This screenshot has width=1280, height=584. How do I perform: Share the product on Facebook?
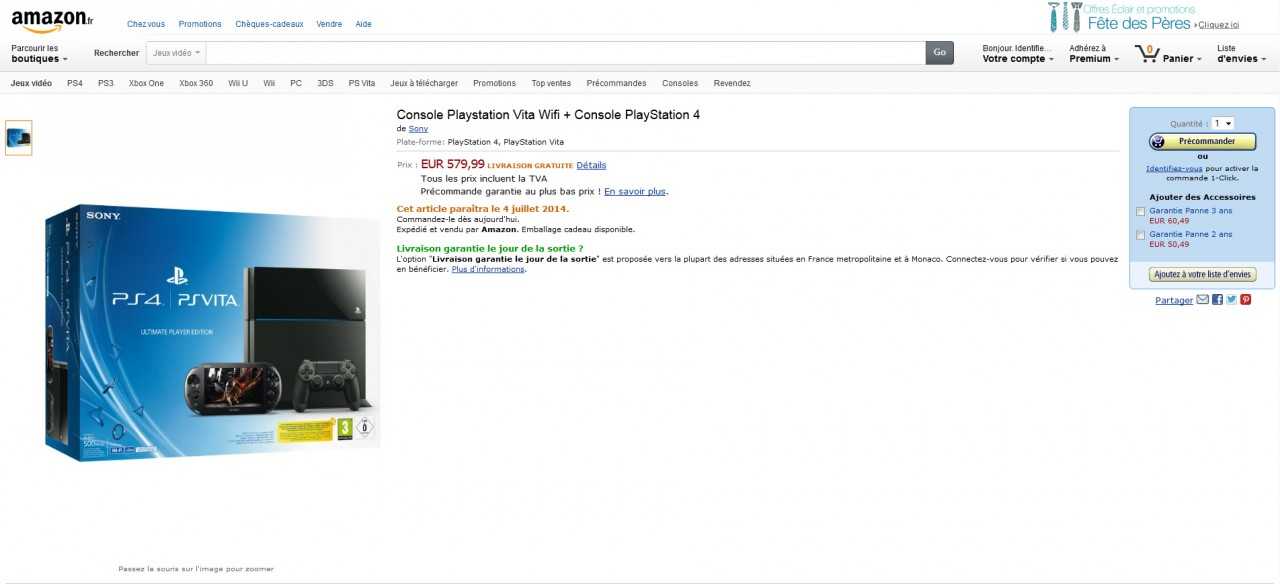tap(1217, 300)
